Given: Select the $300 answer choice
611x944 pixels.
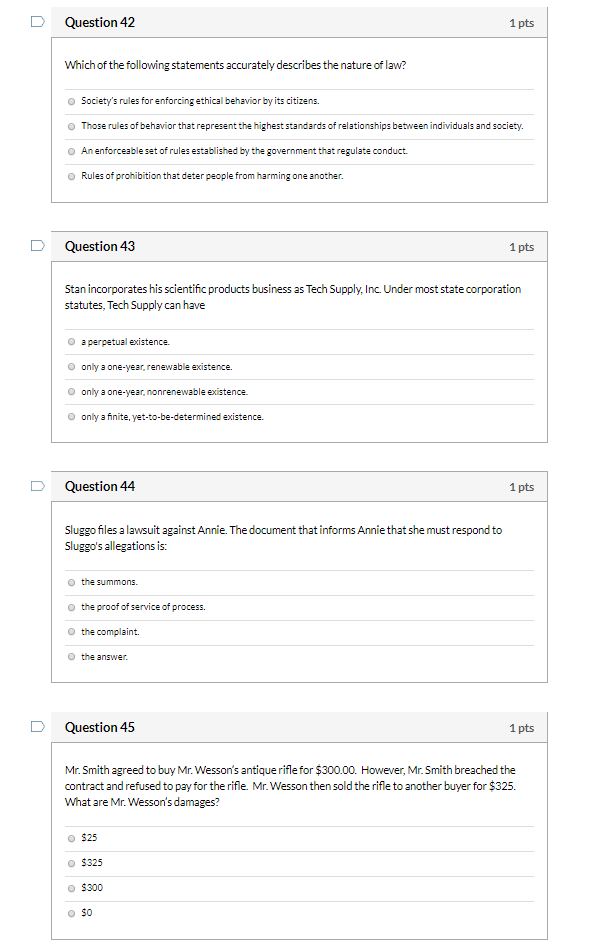Looking at the screenshot, I should pos(71,887).
